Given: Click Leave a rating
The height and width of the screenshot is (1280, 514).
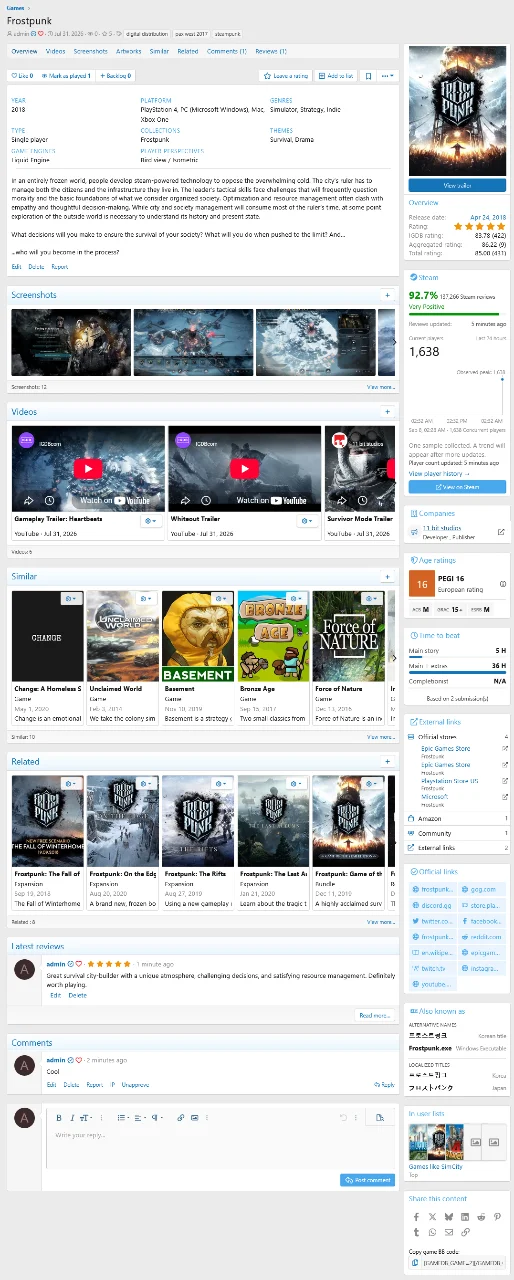Looking at the screenshot, I should 286,76.
